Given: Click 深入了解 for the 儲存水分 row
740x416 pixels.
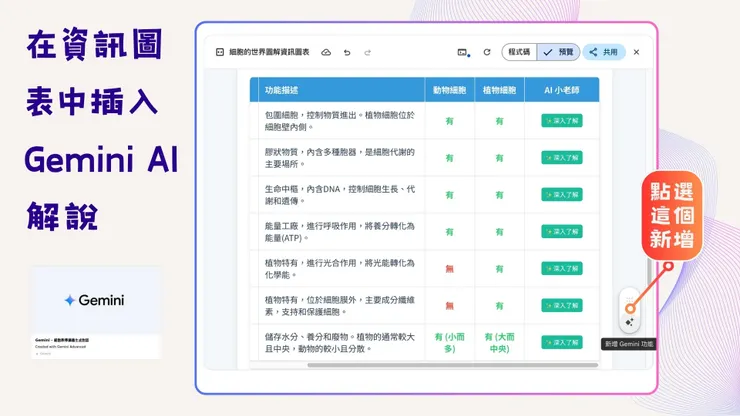Looking at the screenshot, I should pos(562,342).
